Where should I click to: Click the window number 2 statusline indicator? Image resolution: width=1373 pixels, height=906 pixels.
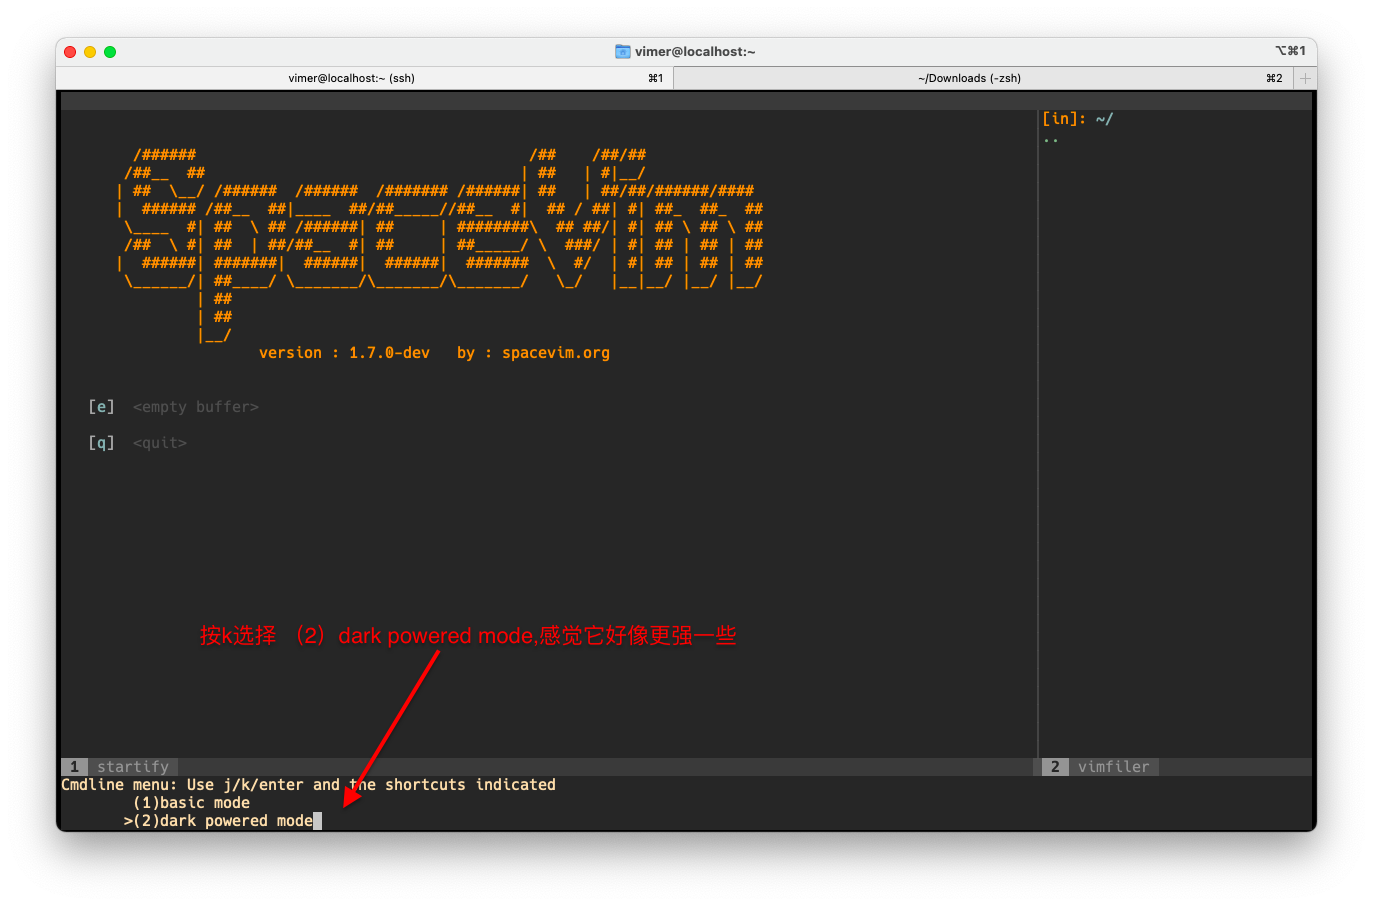[x=1055, y=767]
